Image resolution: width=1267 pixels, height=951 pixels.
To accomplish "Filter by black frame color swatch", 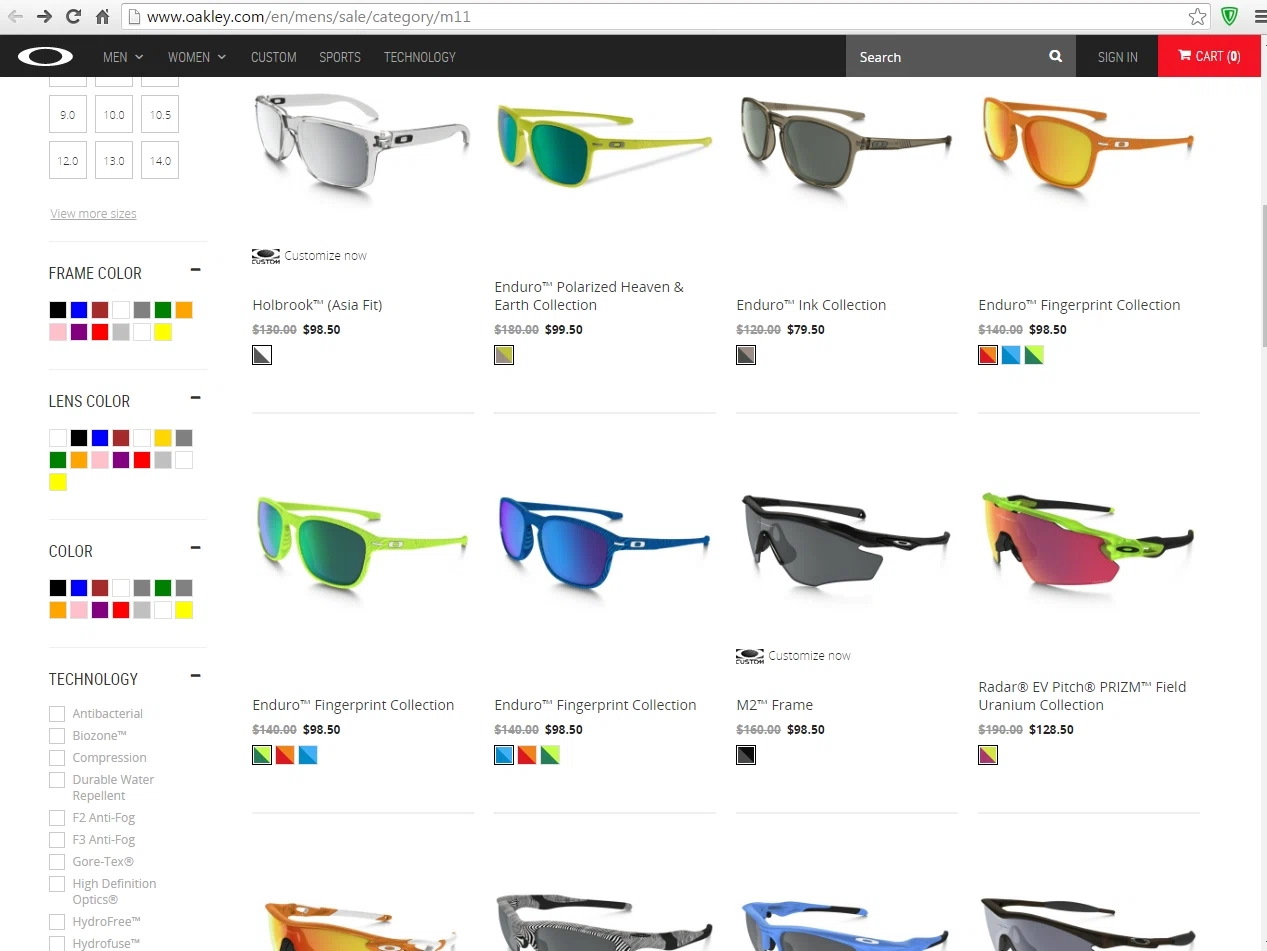I will point(58,310).
